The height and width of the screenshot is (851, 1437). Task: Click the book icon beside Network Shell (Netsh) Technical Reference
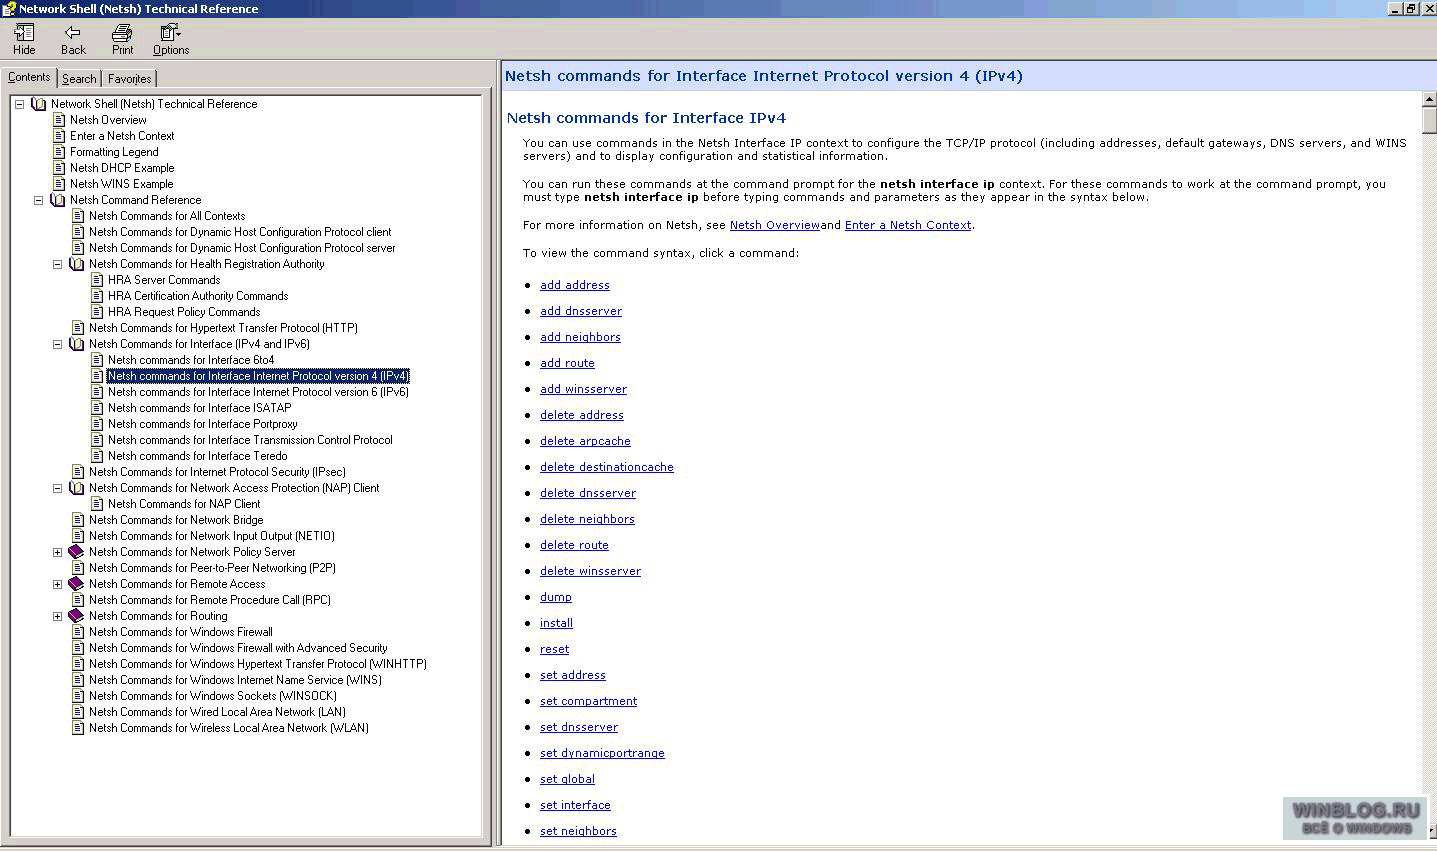[x=39, y=104]
